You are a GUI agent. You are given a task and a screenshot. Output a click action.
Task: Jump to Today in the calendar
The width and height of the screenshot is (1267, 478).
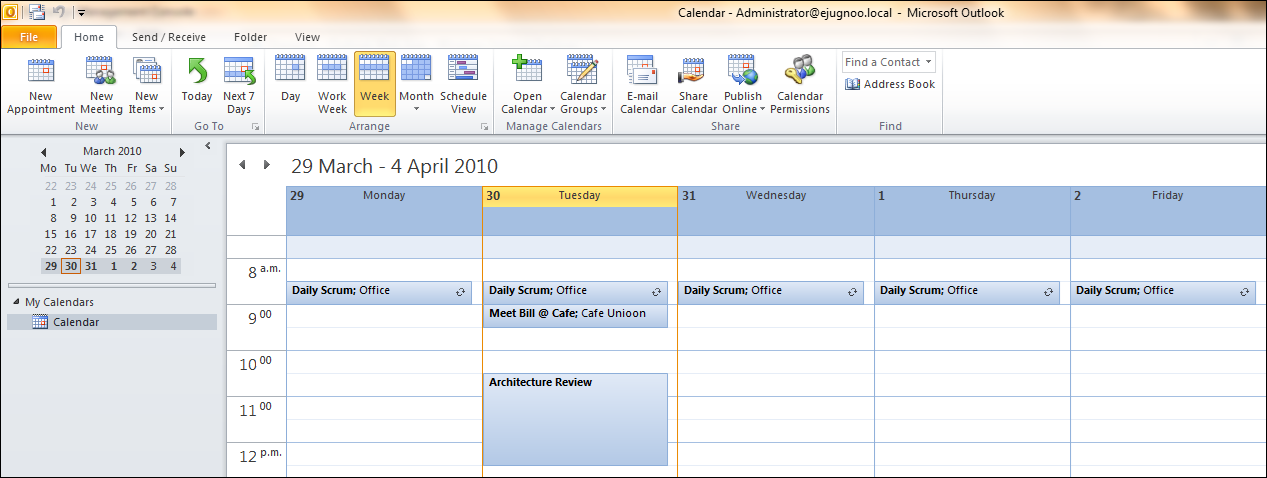[x=197, y=85]
